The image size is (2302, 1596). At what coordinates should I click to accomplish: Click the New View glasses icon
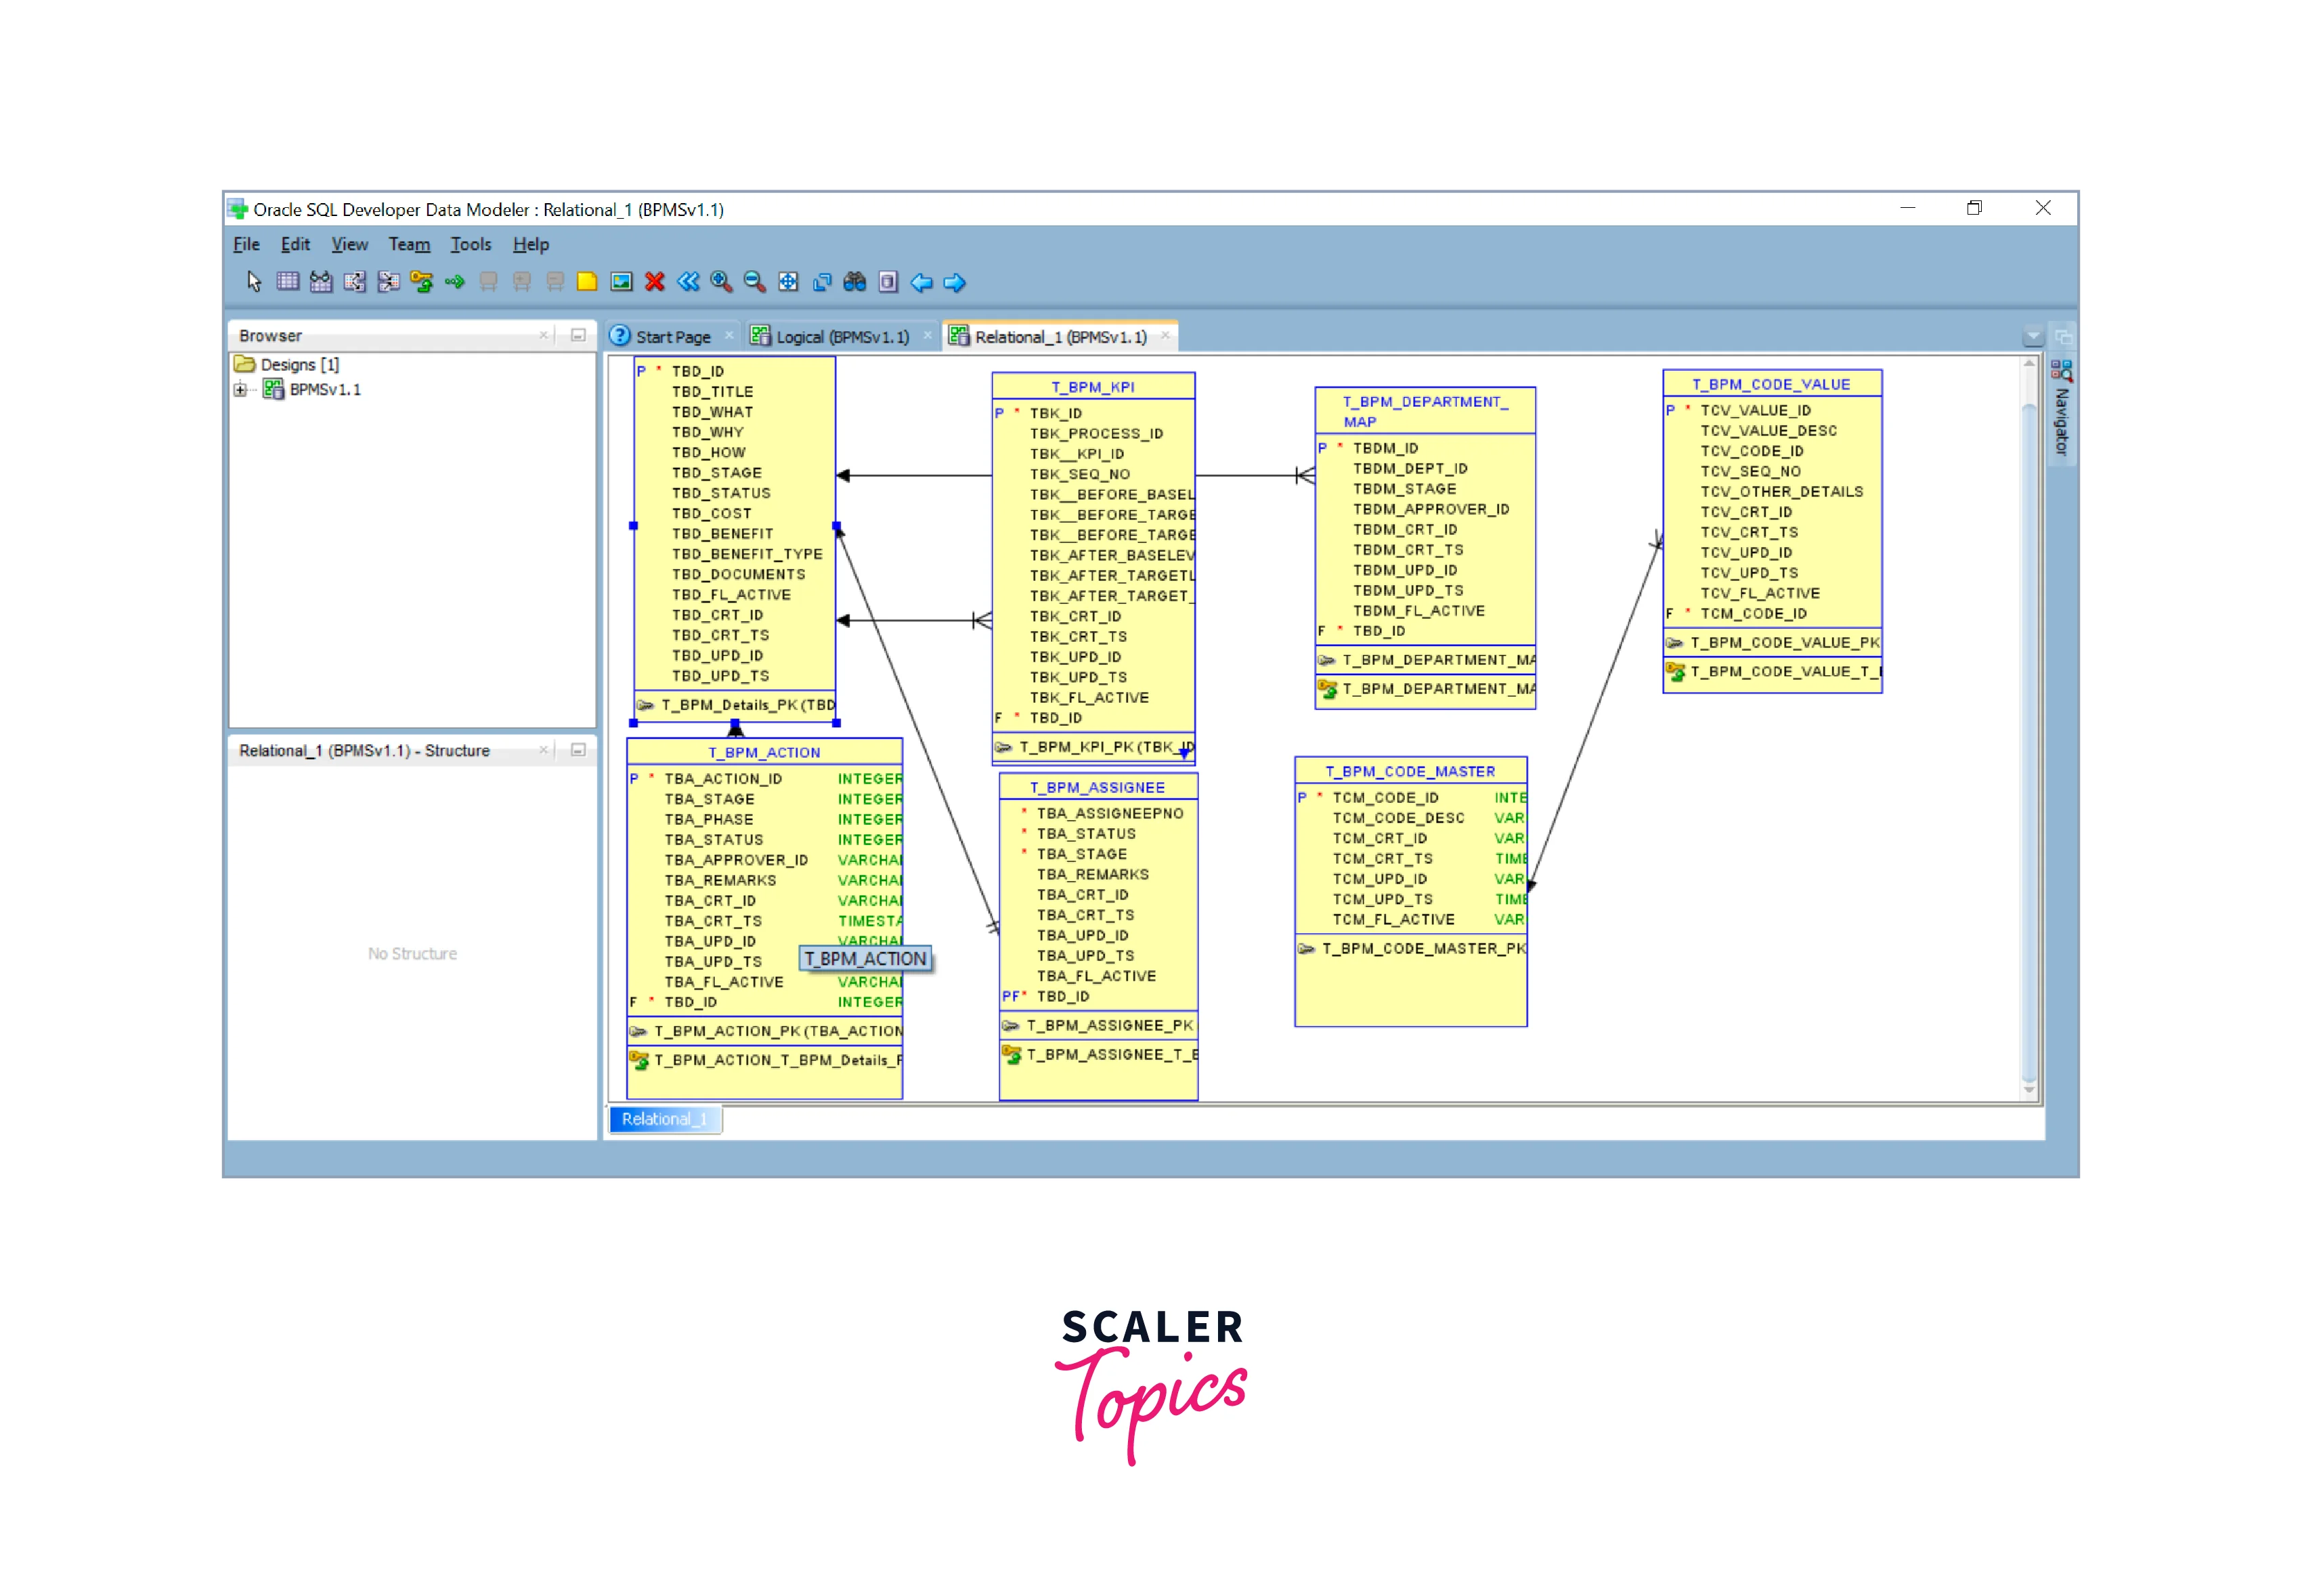tap(320, 282)
